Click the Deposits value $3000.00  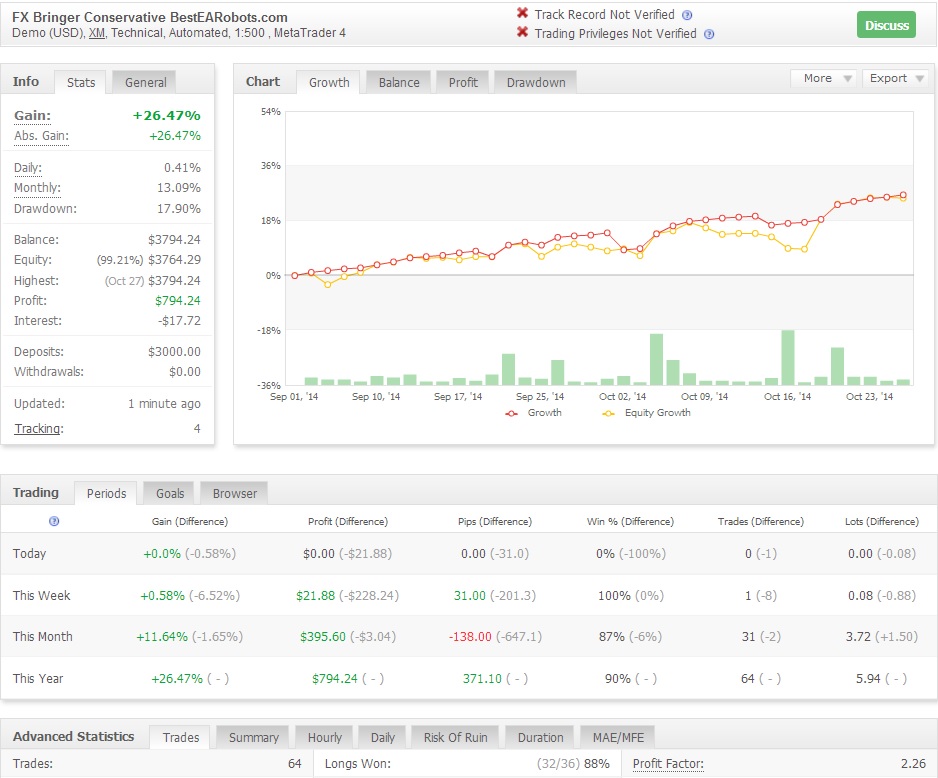click(174, 352)
